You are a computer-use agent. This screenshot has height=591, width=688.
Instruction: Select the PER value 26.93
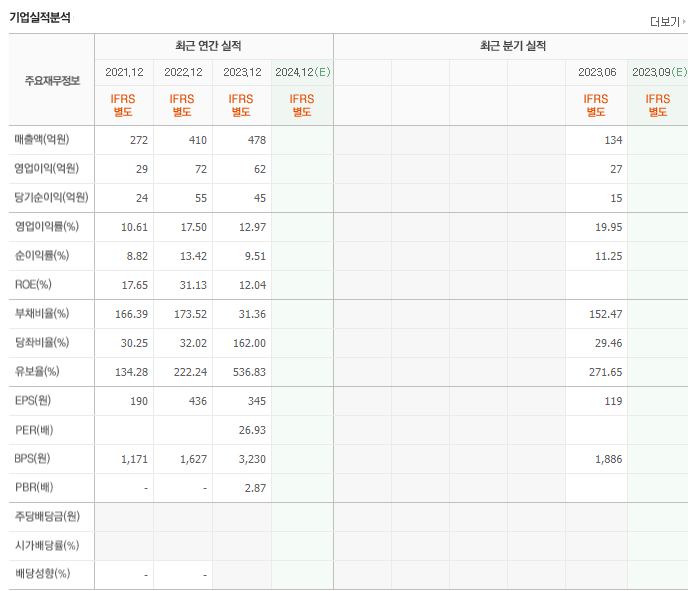coord(252,430)
